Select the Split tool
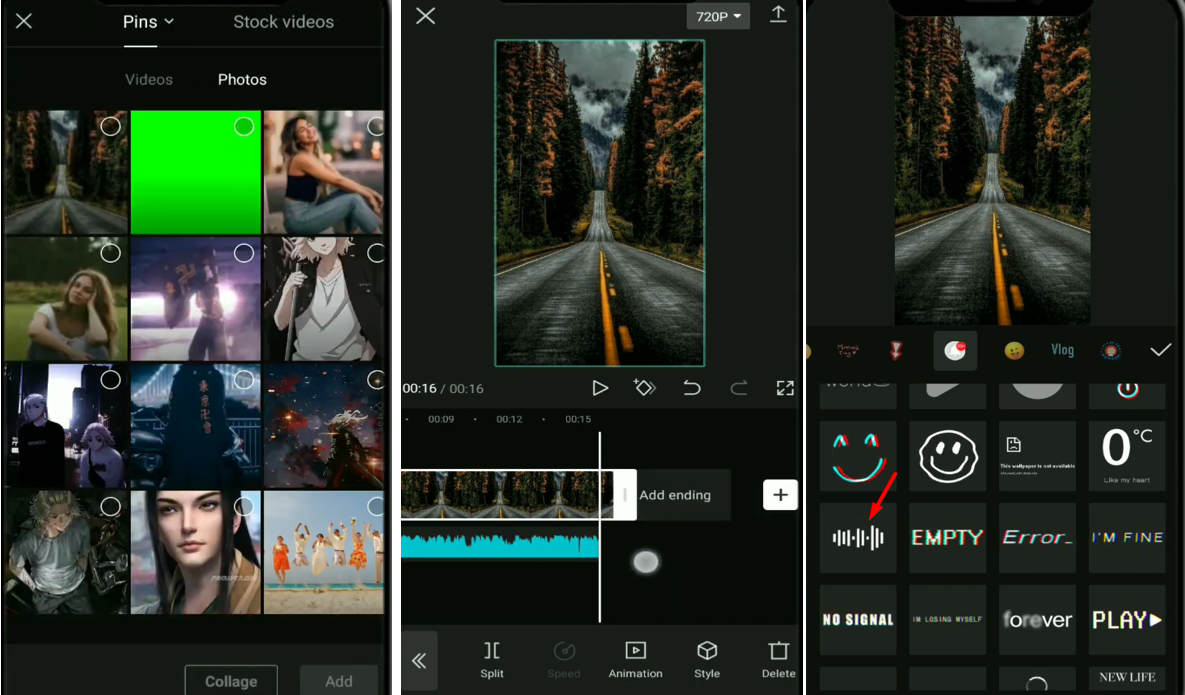This screenshot has height=695, width=1185. click(x=492, y=660)
